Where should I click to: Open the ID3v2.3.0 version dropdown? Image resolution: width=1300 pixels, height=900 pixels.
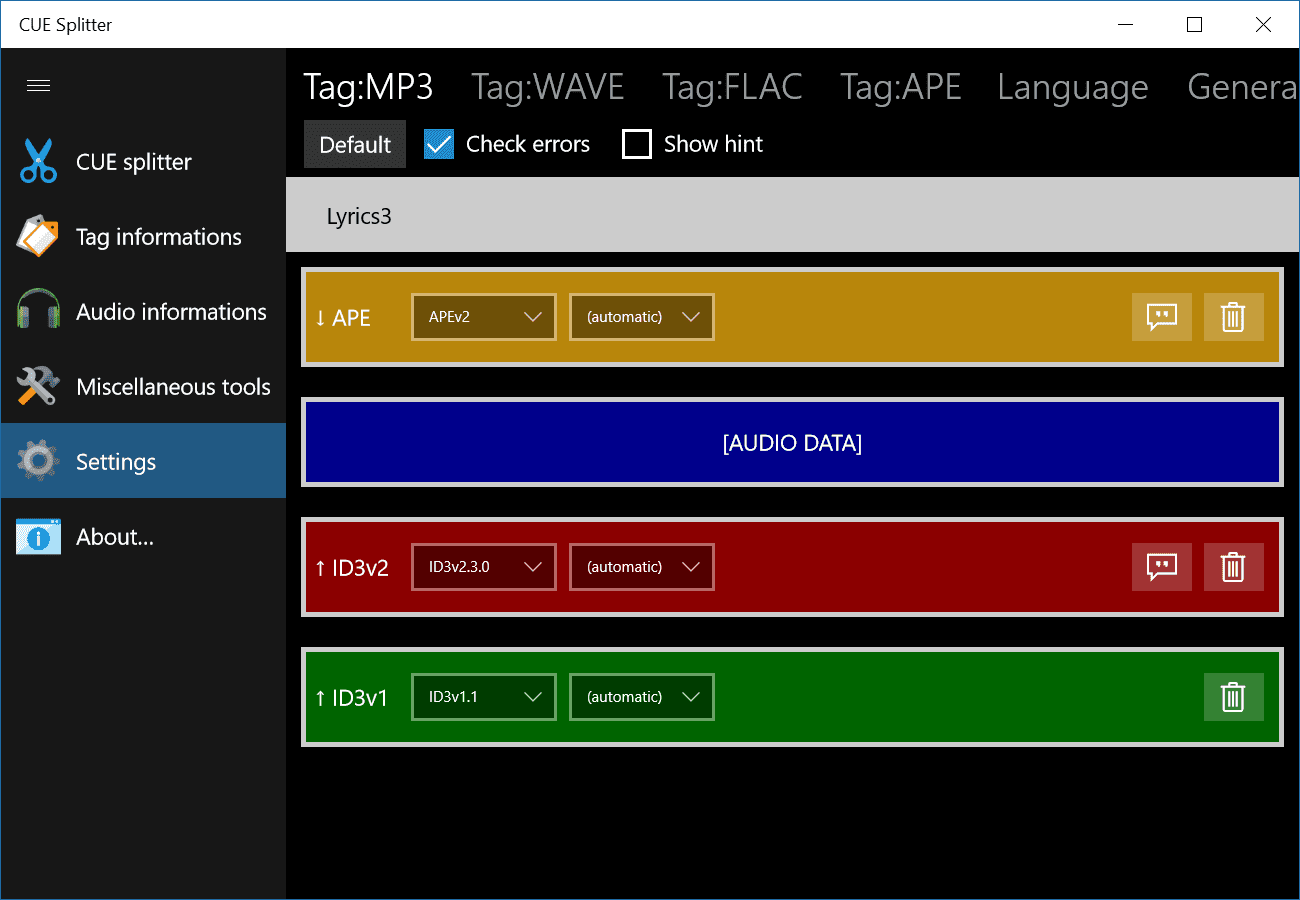pyautogui.click(x=484, y=567)
